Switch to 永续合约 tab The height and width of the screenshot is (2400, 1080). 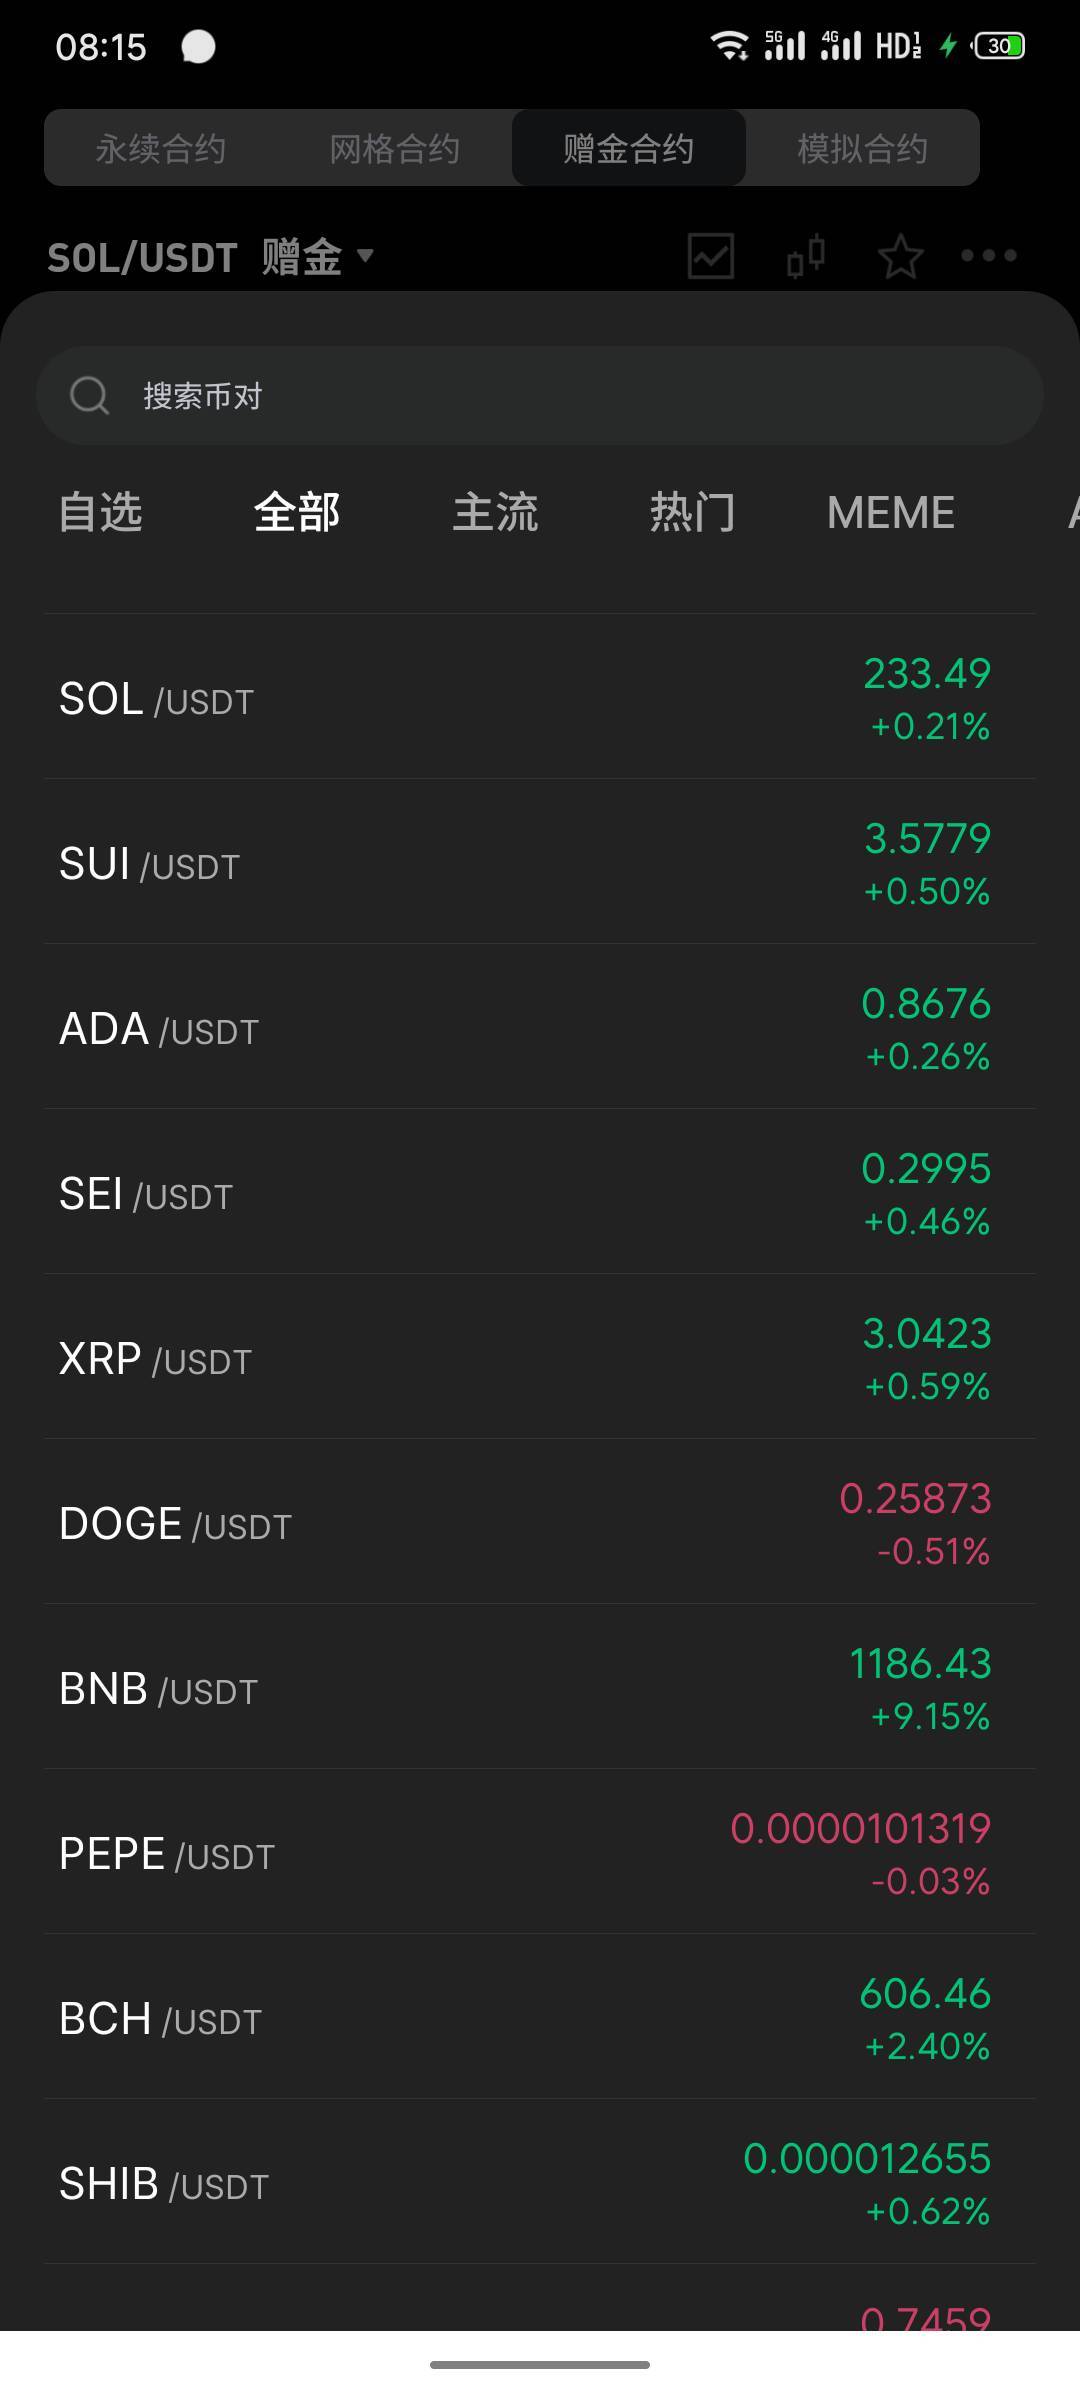click(x=161, y=149)
